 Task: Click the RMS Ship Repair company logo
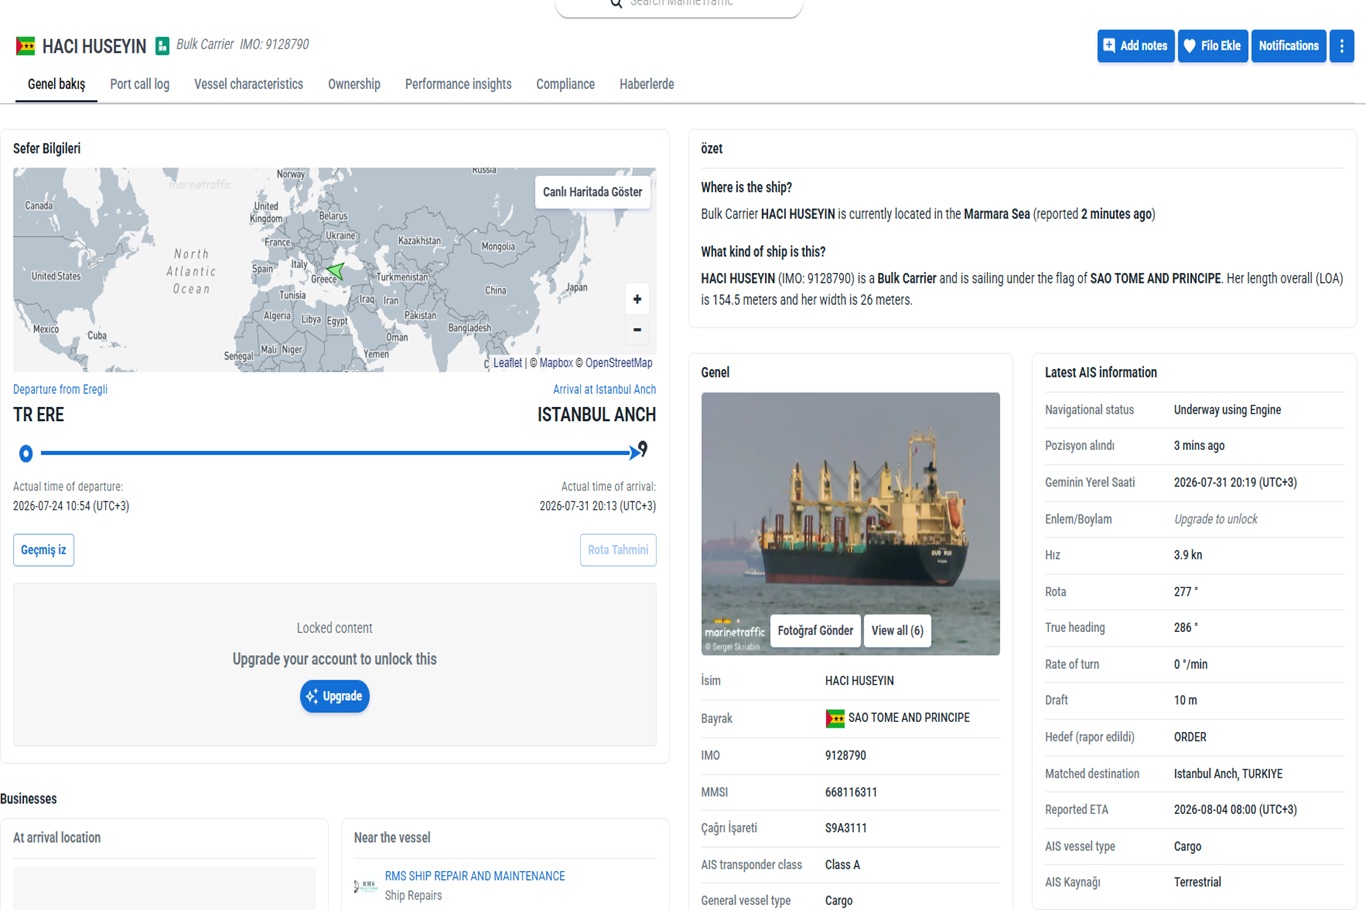(365, 885)
